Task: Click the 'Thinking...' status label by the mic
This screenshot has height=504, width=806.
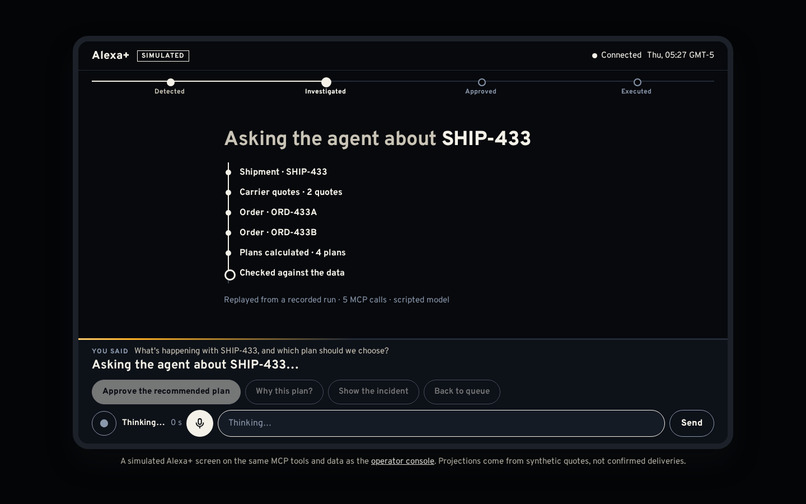Action: (143, 423)
